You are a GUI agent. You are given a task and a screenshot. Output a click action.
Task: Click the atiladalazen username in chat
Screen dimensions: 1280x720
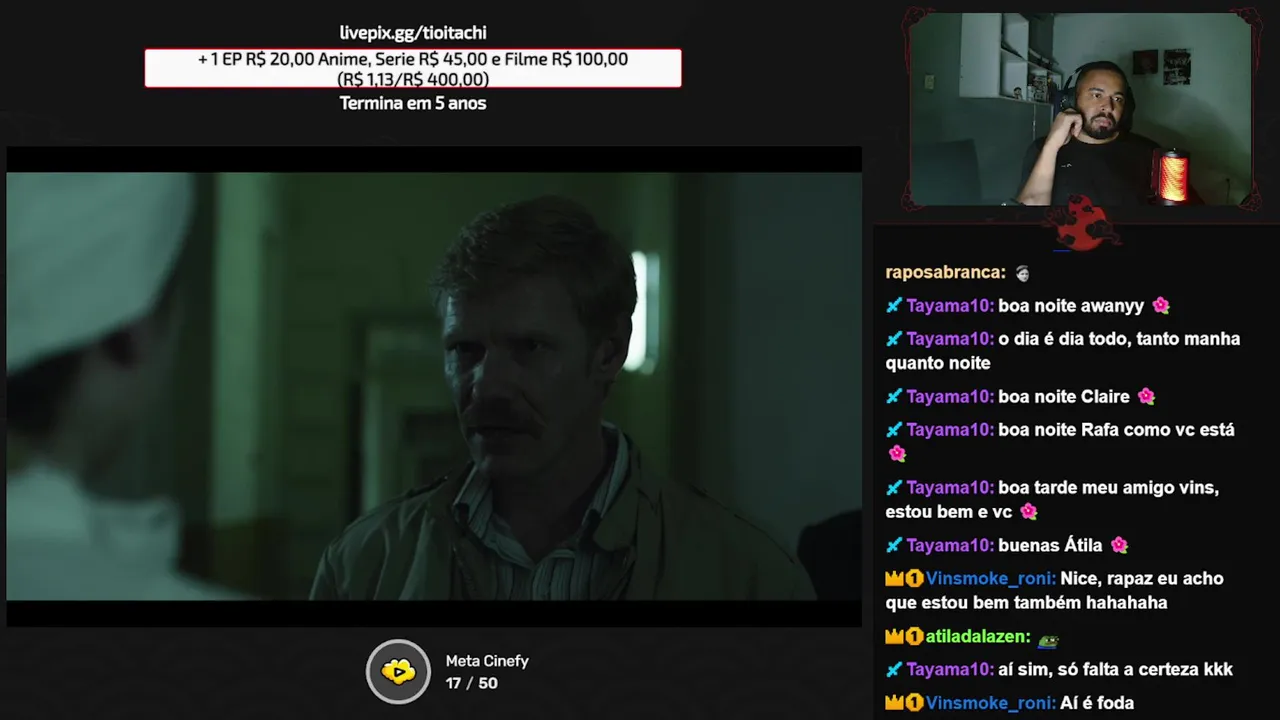tap(978, 637)
